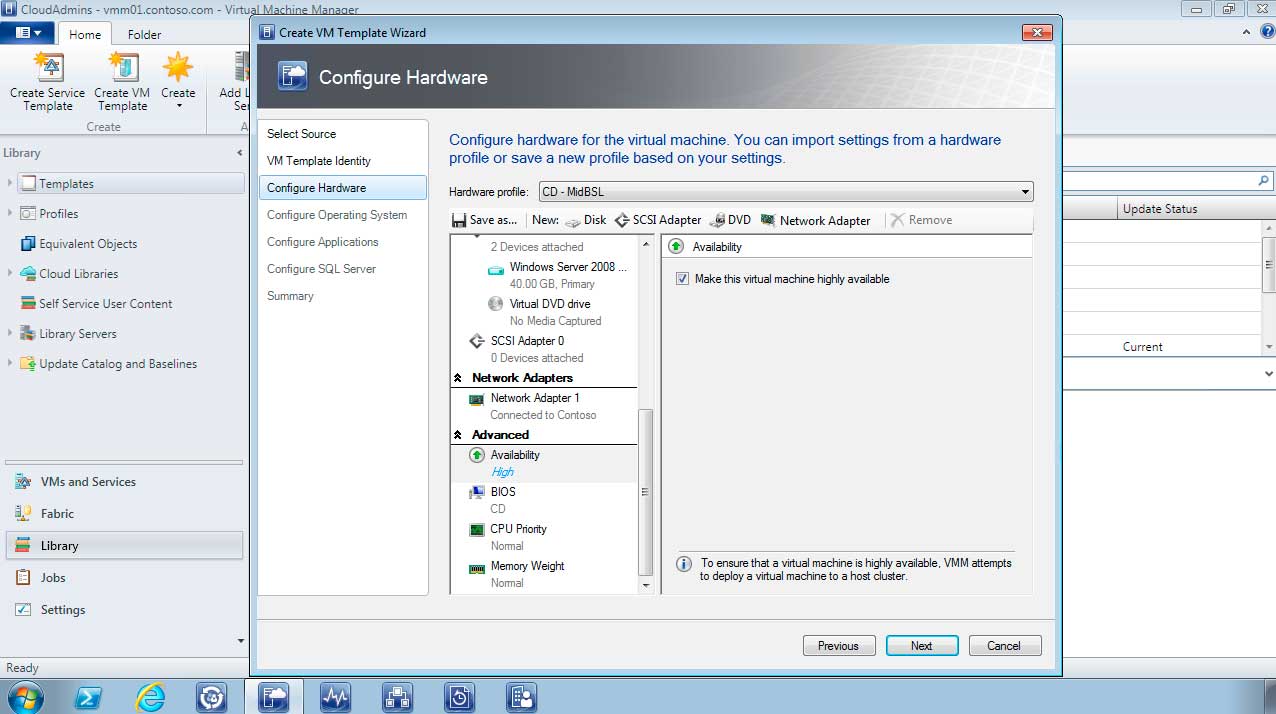This screenshot has width=1276, height=714.
Task: Add a new DVD drive
Action: [x=730, y=220]
